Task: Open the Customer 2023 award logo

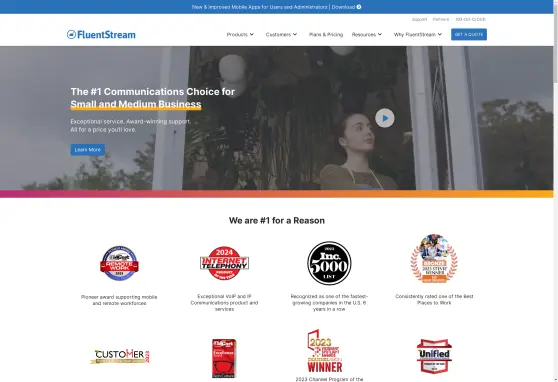Action: (120, 356)
